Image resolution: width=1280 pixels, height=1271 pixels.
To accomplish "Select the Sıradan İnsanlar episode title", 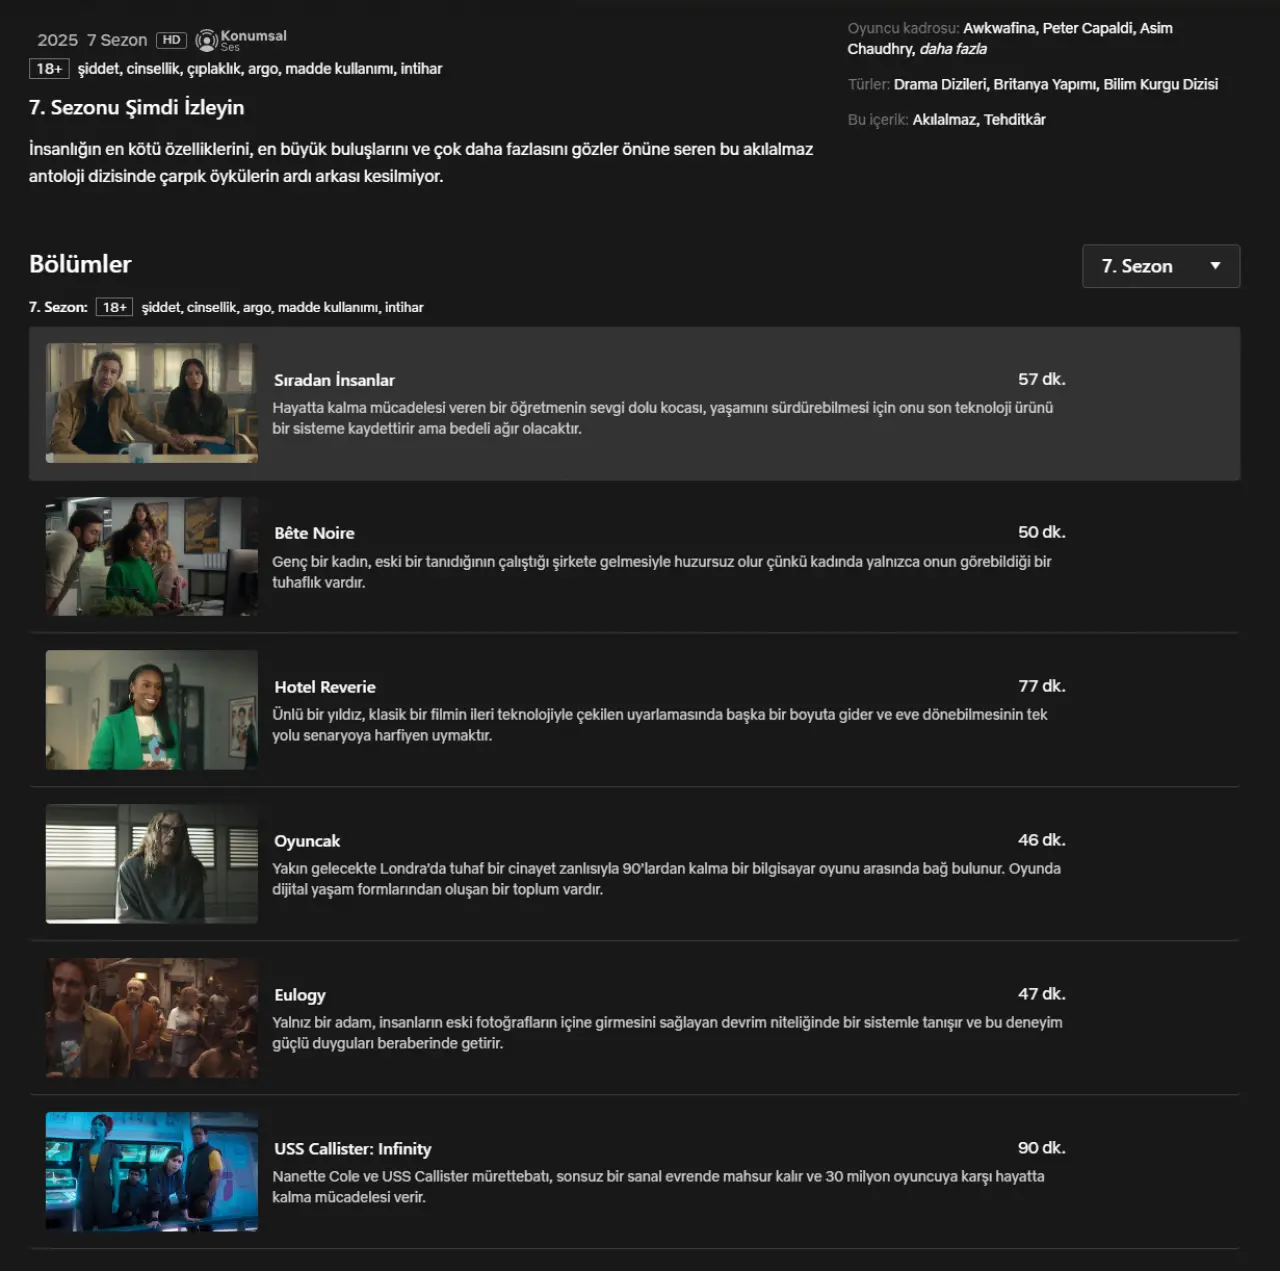I will point(334,380).
